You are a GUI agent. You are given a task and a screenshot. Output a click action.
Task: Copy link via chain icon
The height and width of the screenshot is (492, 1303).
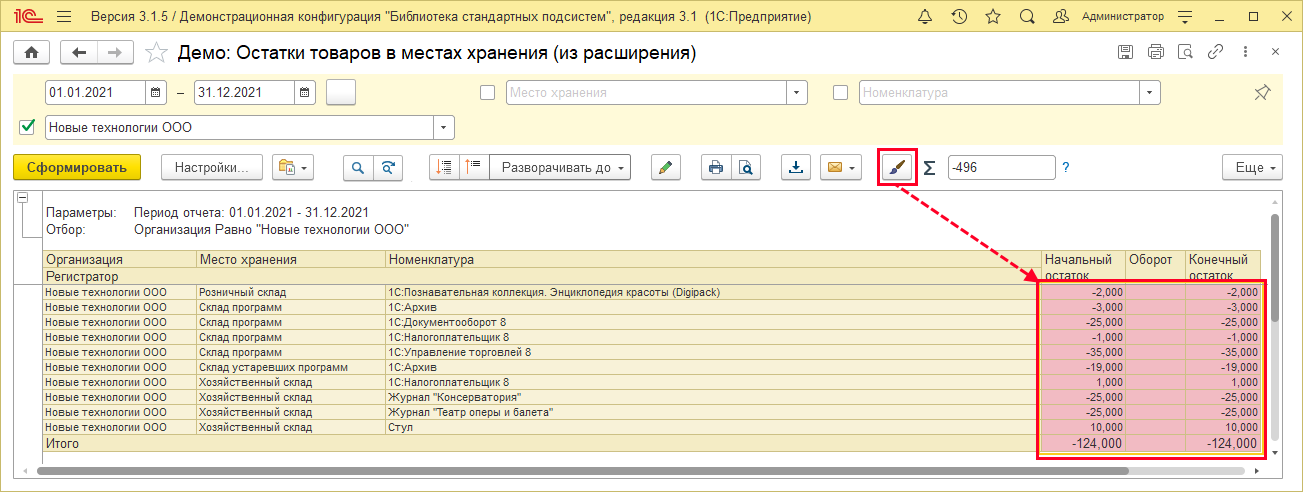click(x=1216, y=52)
